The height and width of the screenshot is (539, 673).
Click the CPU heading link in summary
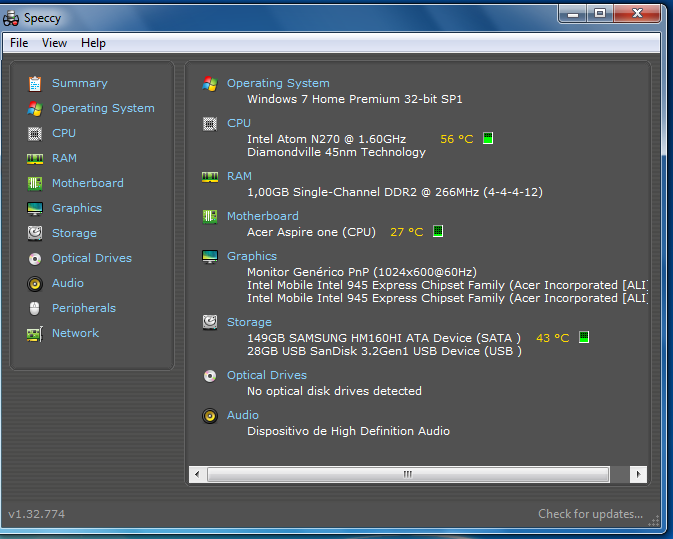pos(239,123)
